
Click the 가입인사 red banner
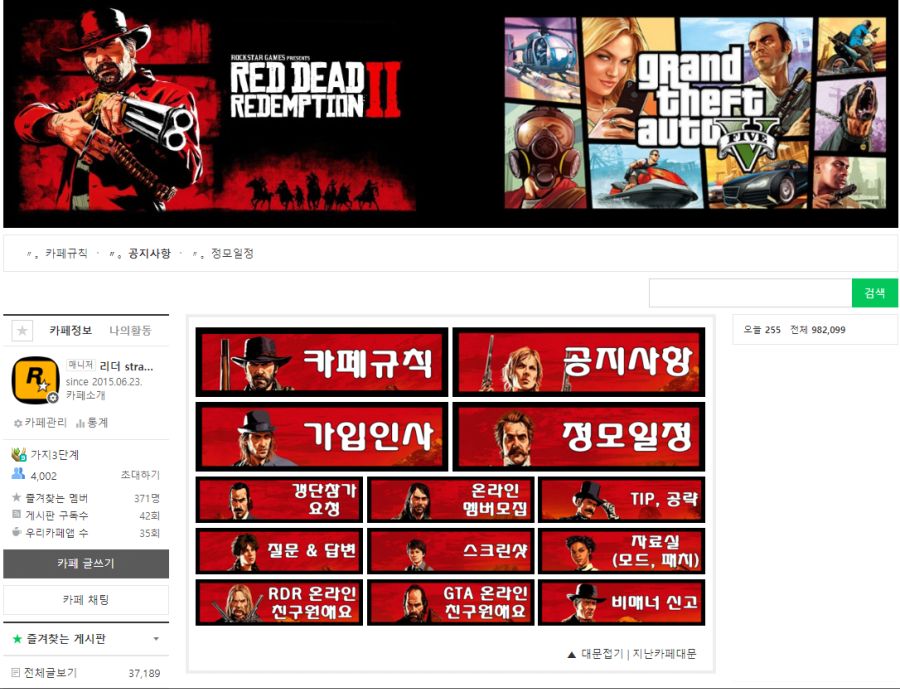(x=321, y=437)
